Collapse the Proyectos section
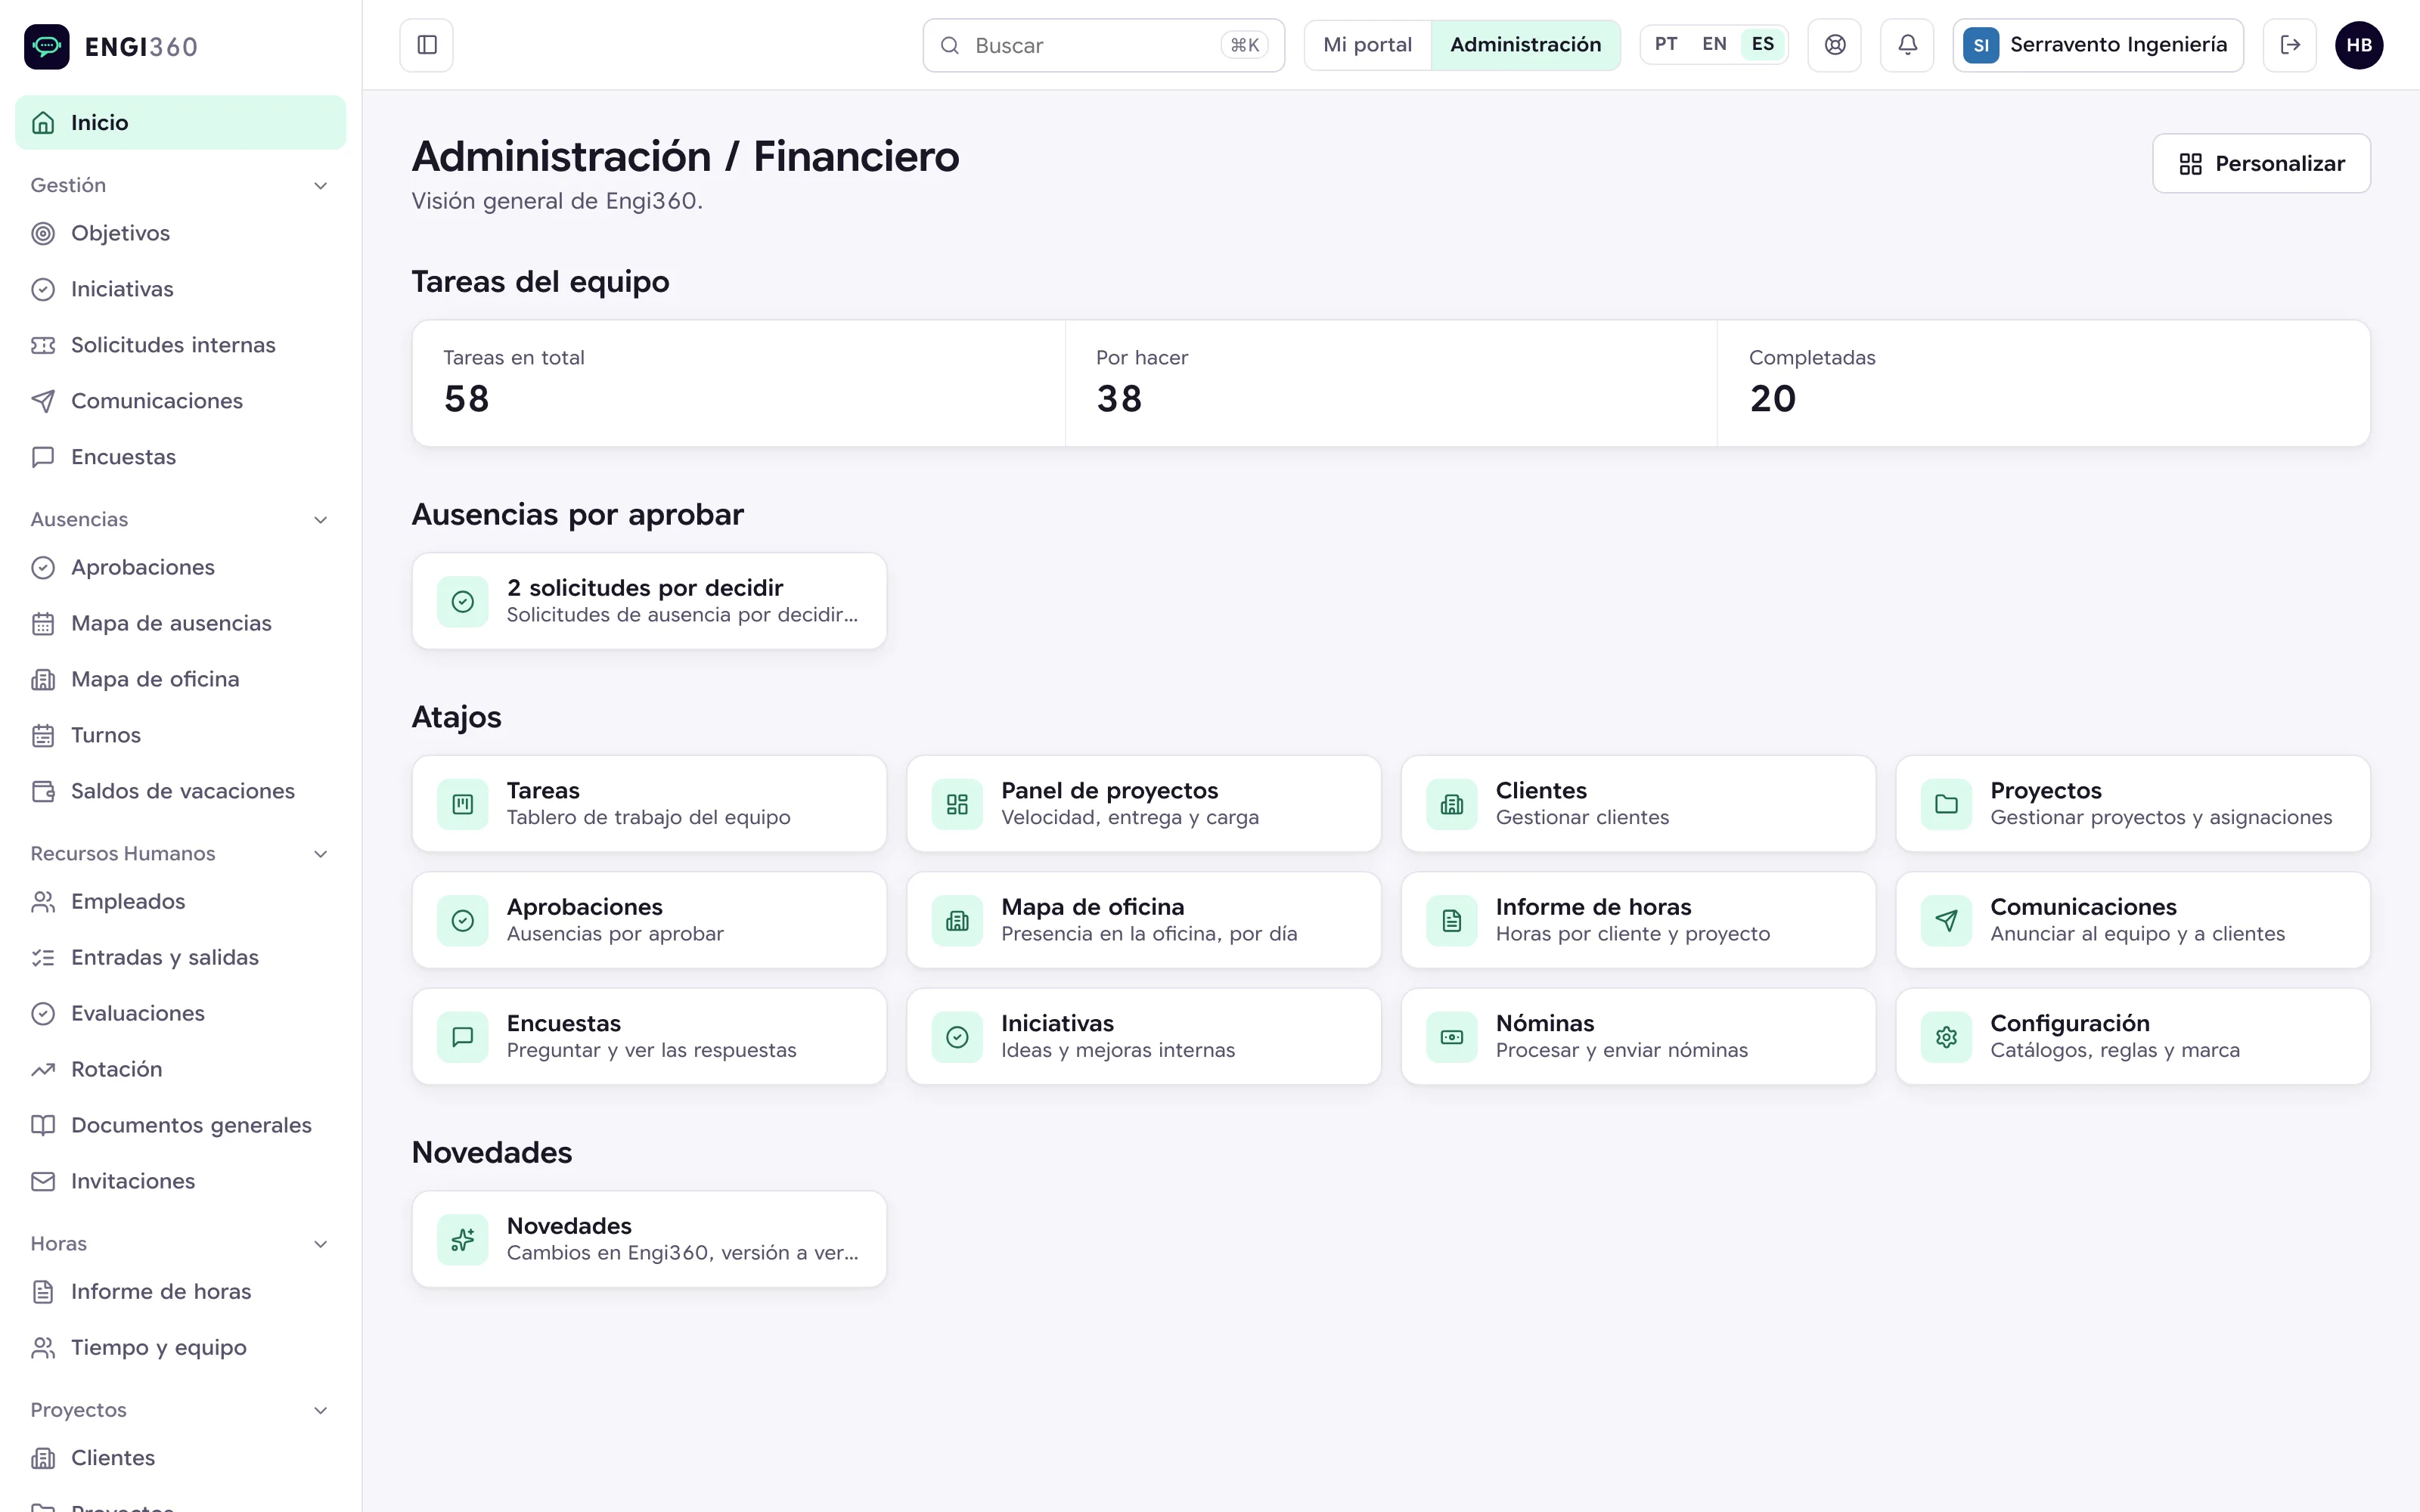This screenshot has width=2420, height=1512. 180,1409
